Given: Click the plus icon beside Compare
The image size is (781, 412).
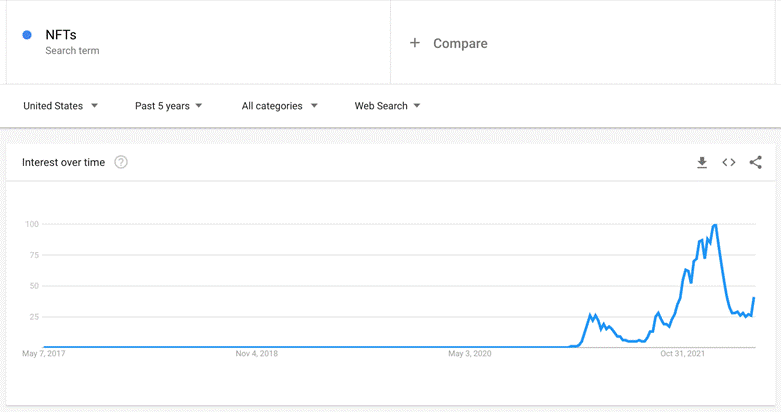Looking at the screenshot, I should pyautogui.click(x=414, y=43).
